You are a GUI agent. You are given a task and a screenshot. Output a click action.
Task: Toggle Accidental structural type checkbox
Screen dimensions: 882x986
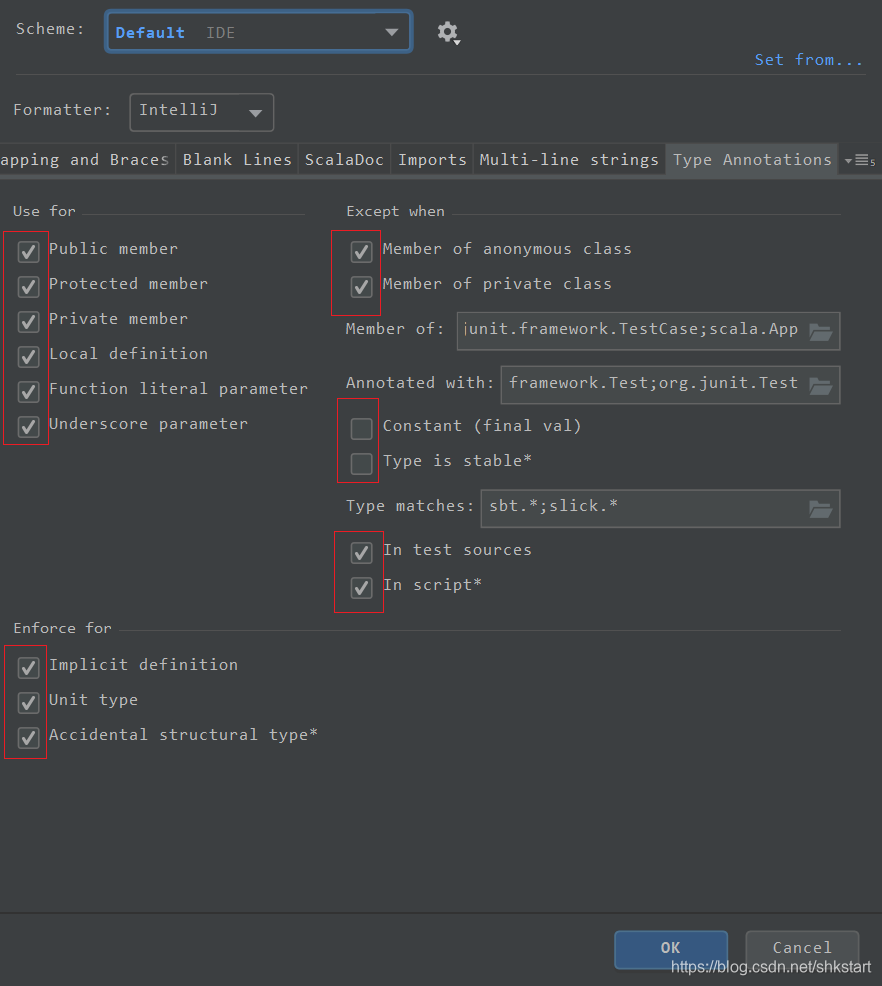pyautogui.click(x=28, y=737)
